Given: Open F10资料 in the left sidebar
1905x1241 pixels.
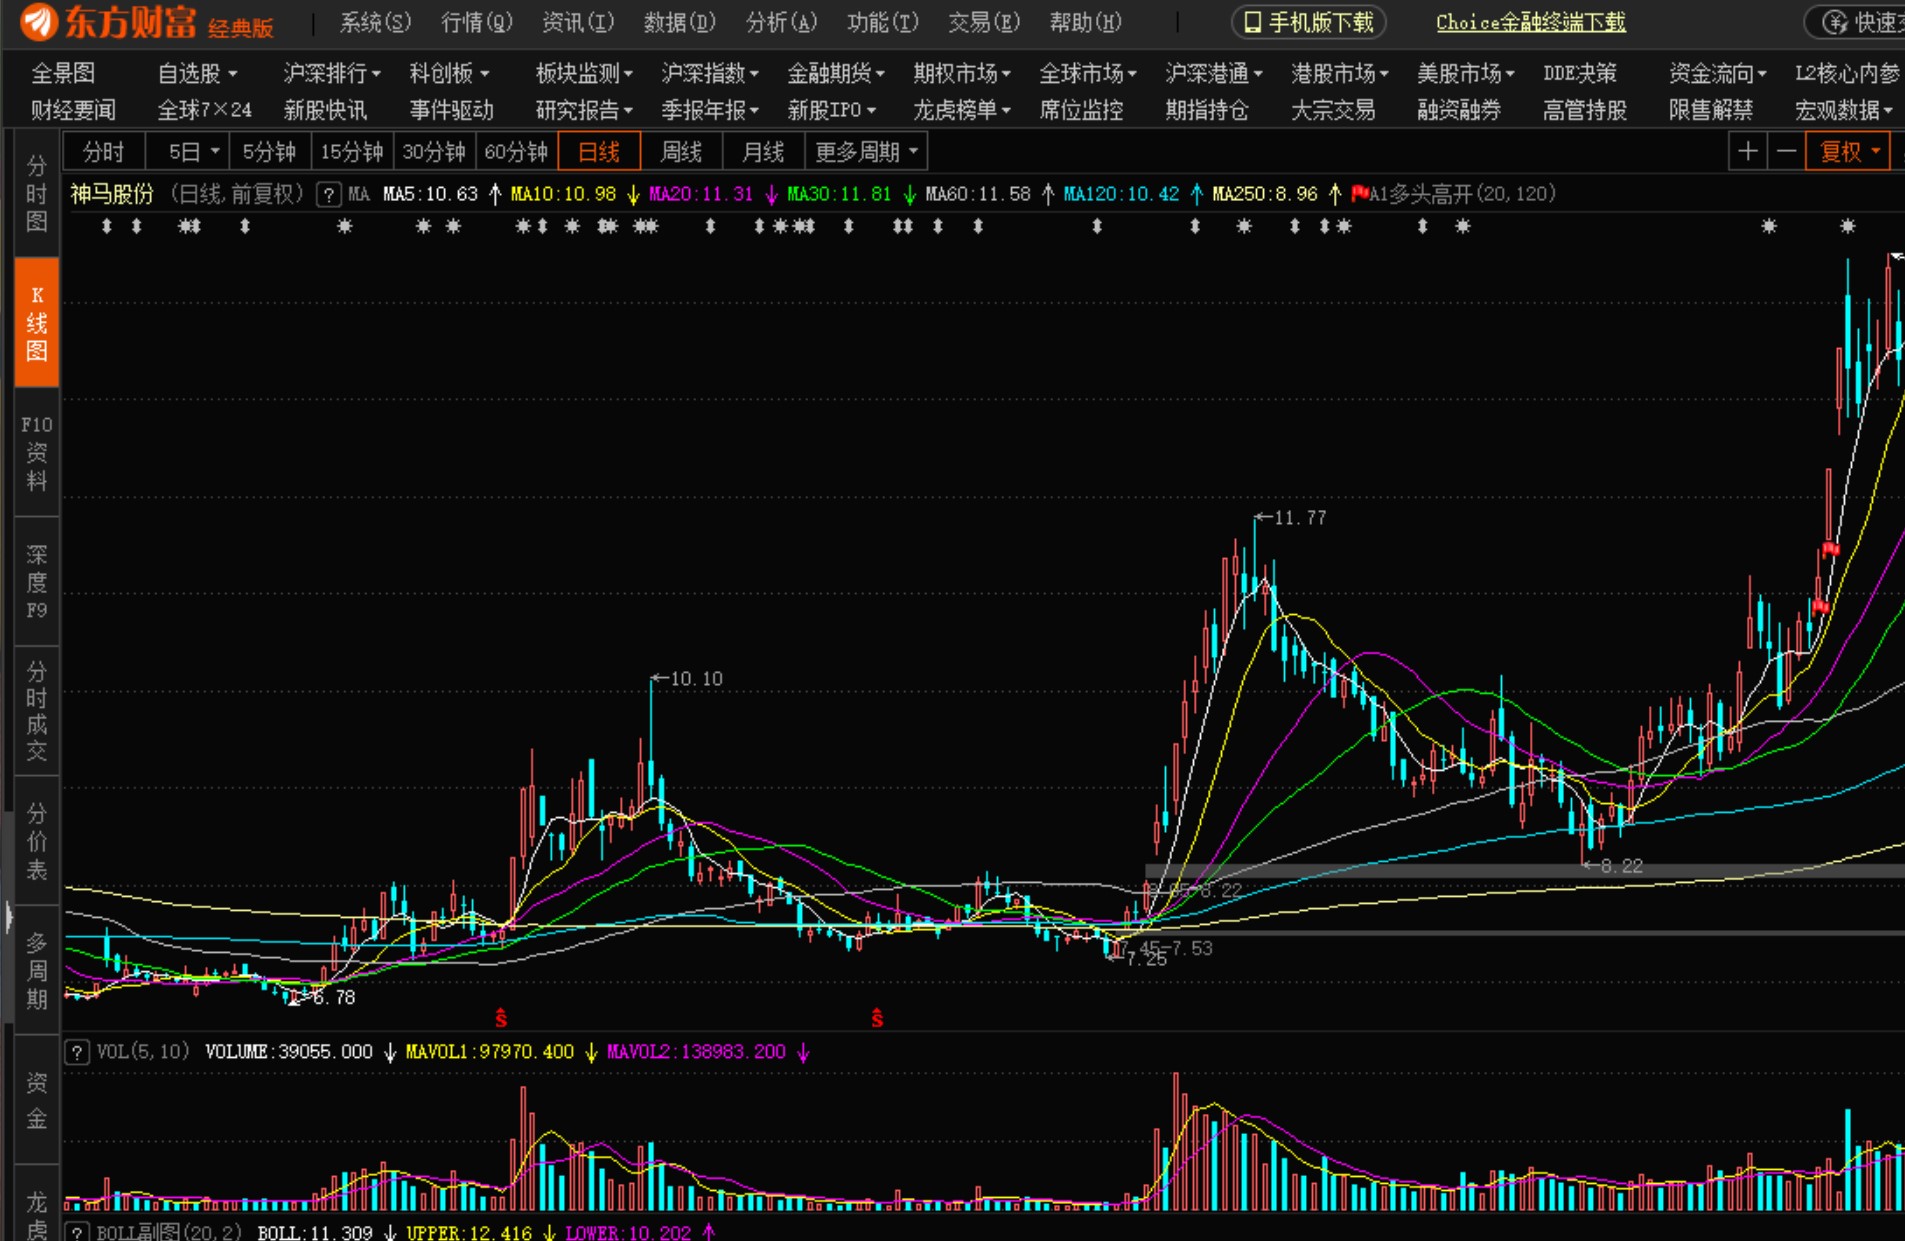Looking at the screenshot, I should point(37,452).
